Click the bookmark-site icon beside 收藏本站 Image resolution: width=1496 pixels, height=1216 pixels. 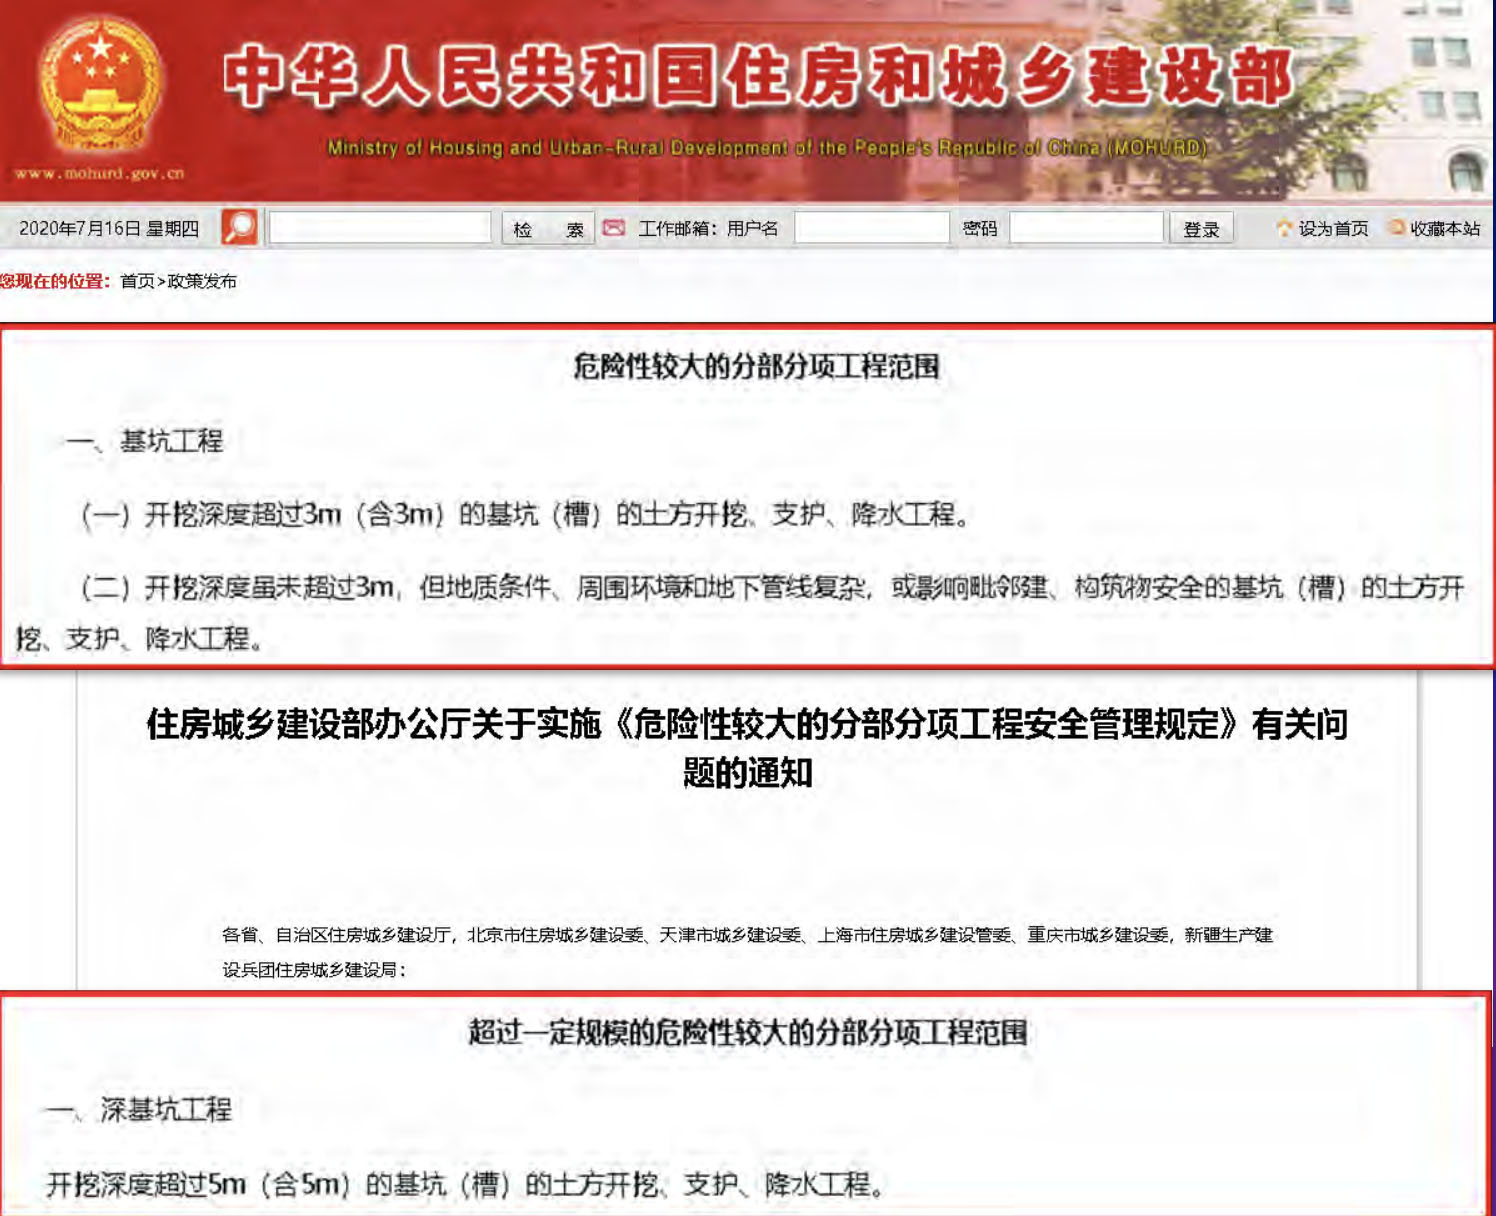coord(1396,228)
